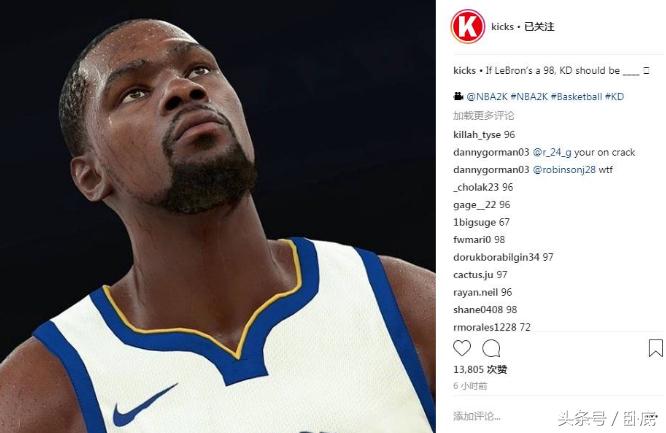Open the #Basketball hashtag
The width and height of the screenshot is (666, 433).
click(x=576, y=97)
